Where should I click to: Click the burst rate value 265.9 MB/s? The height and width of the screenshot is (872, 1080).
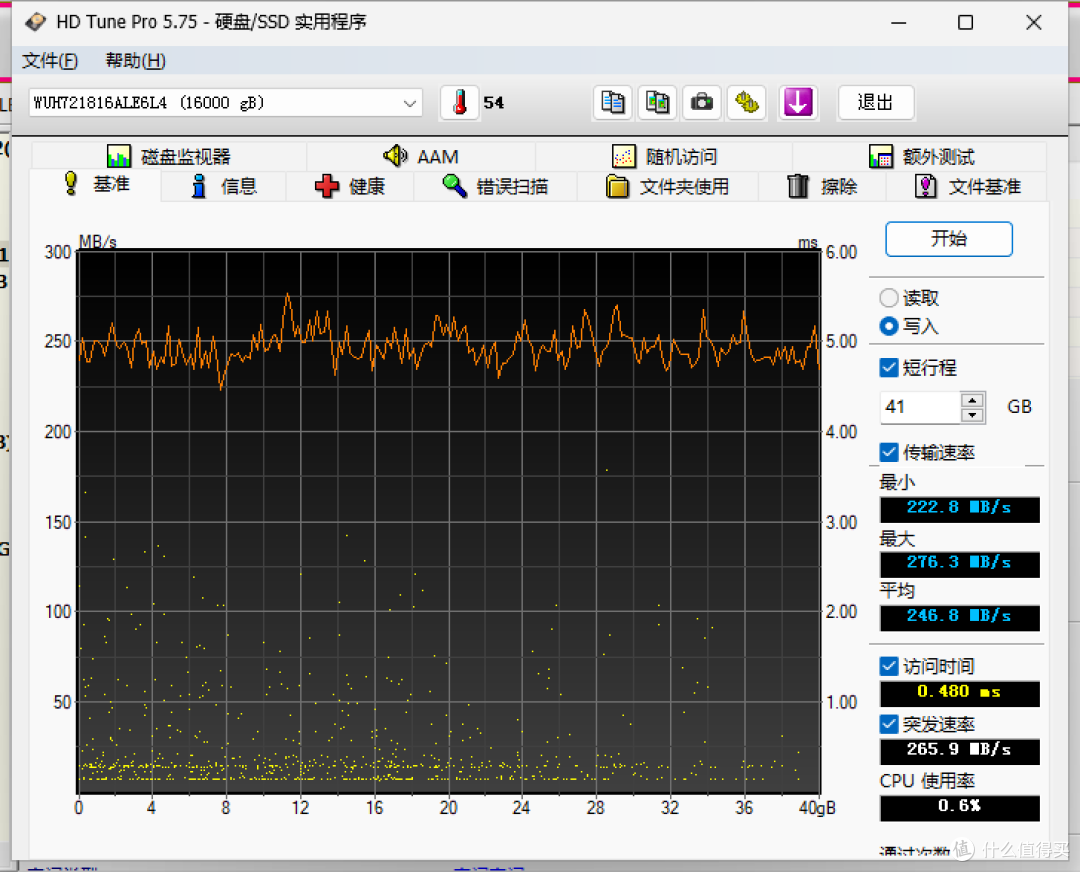959,750
